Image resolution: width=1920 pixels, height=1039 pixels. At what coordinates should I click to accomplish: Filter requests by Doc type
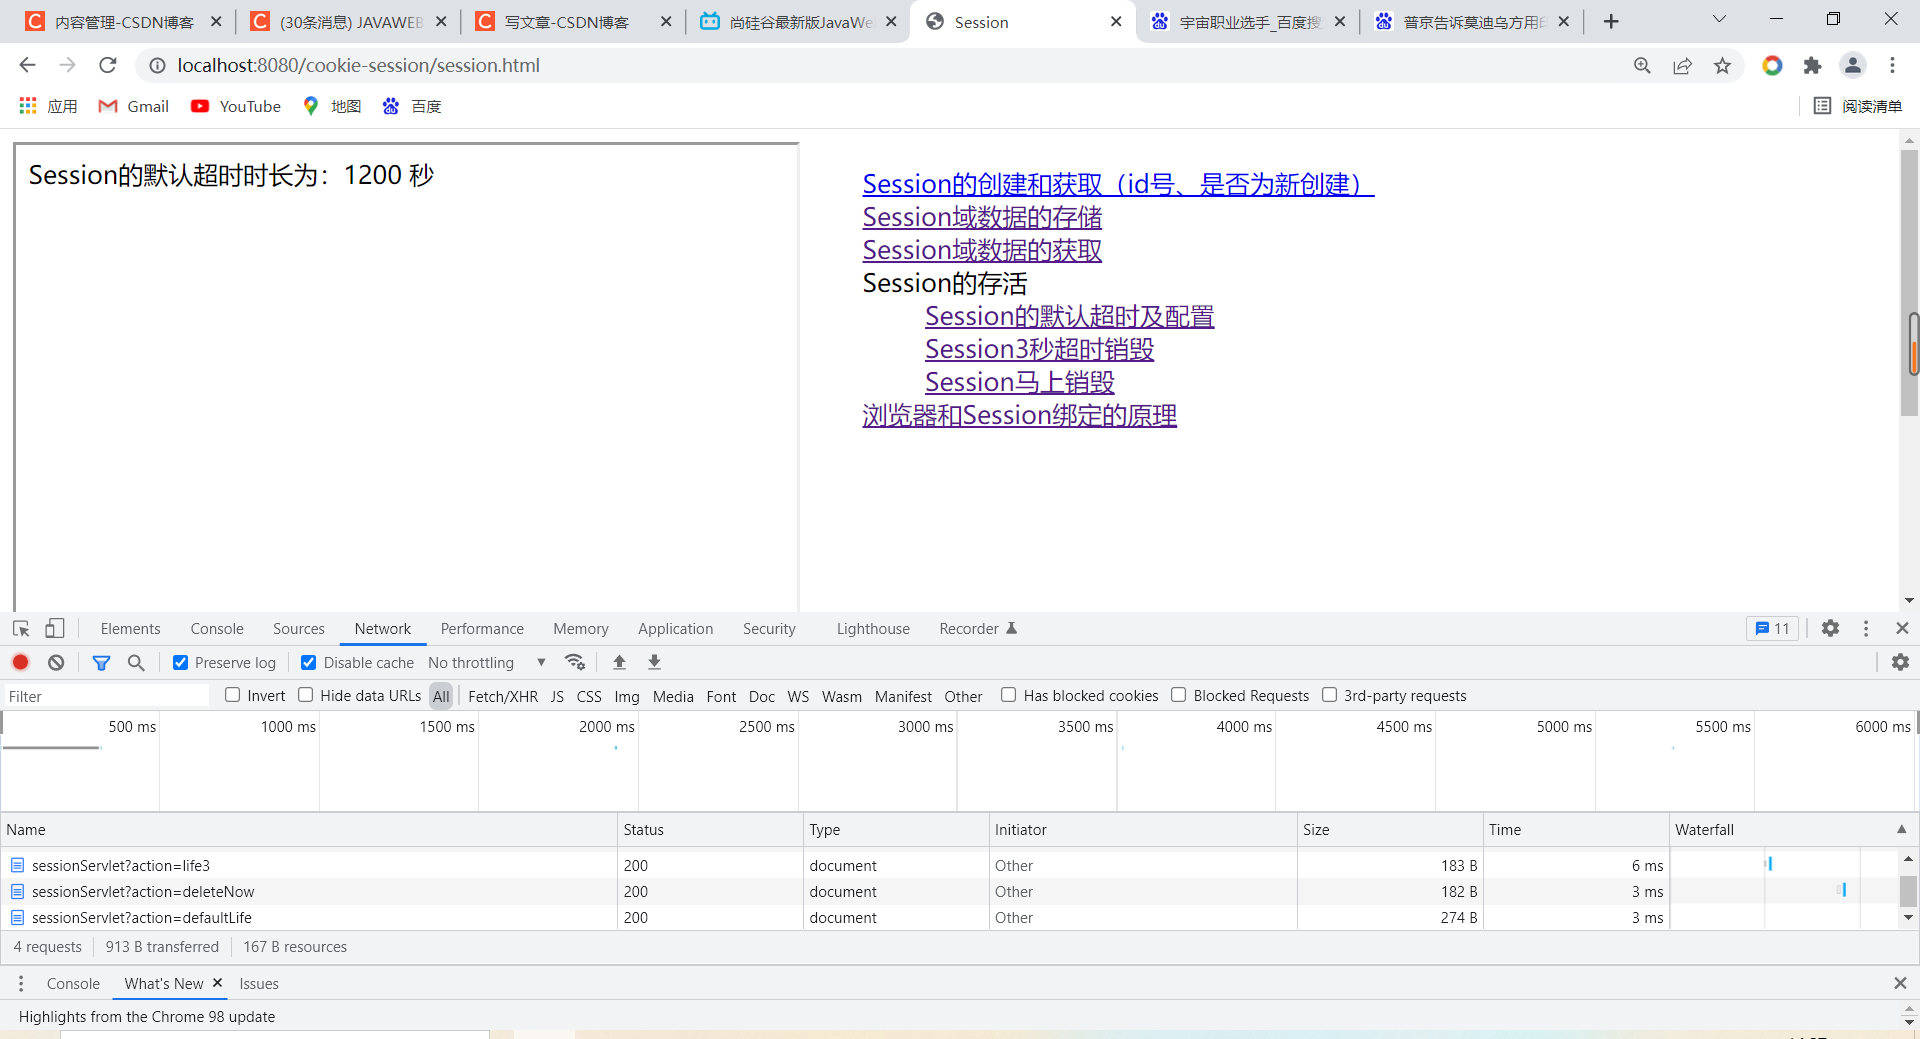[x=762, y=696]
